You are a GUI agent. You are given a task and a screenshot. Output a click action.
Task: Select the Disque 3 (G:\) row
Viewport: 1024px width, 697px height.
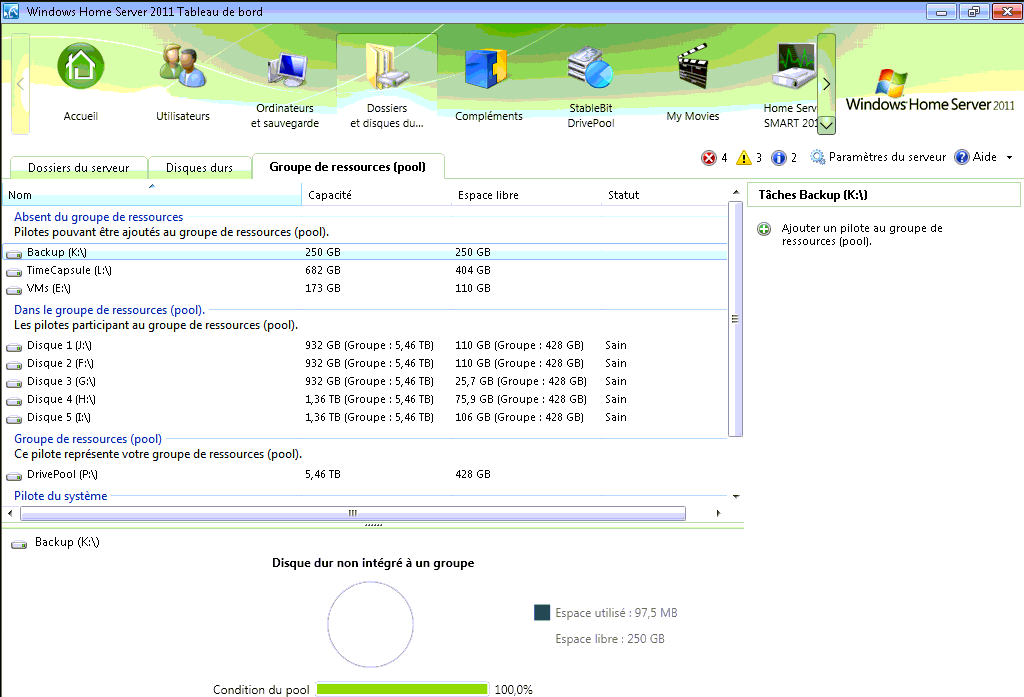[364, 381]
